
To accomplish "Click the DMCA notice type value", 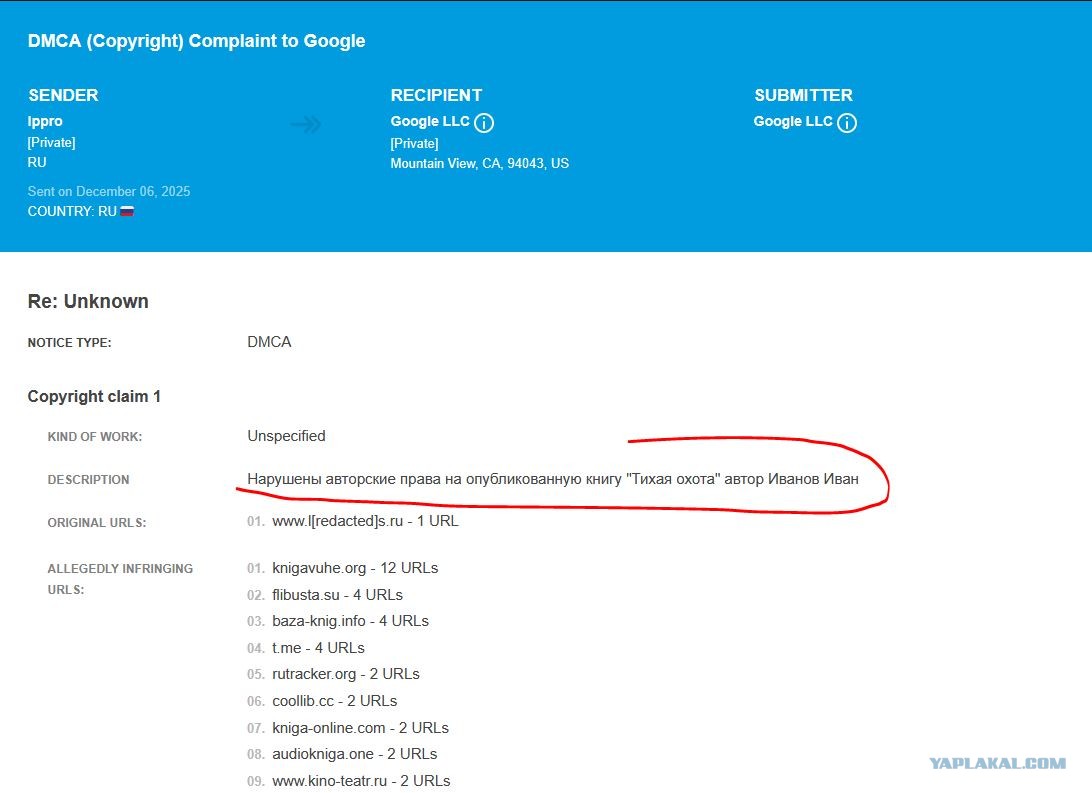I will 269,342.
